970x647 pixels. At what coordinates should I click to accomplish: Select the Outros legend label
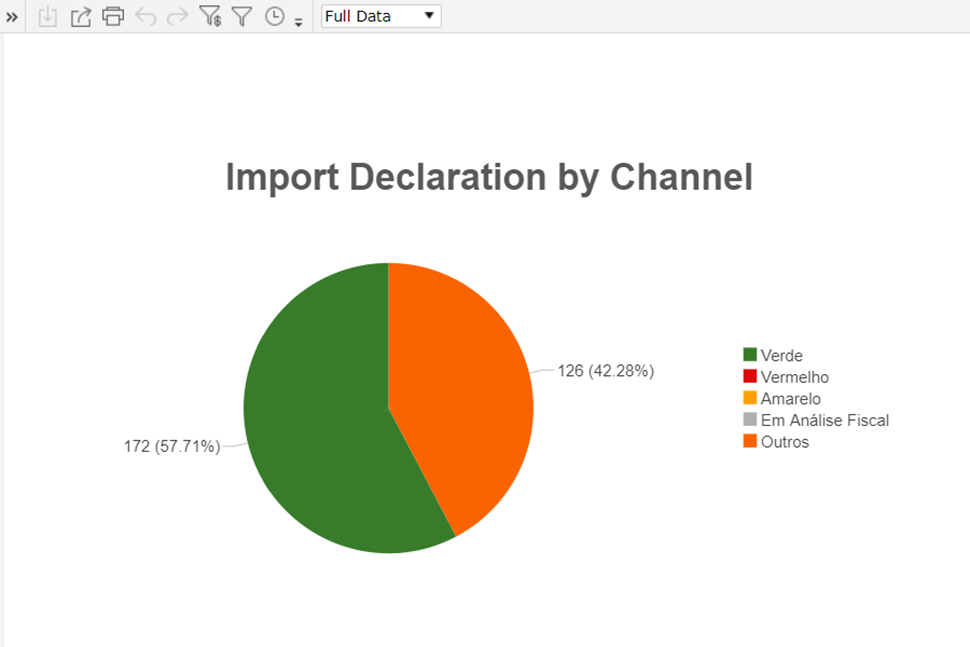[784, 442]
